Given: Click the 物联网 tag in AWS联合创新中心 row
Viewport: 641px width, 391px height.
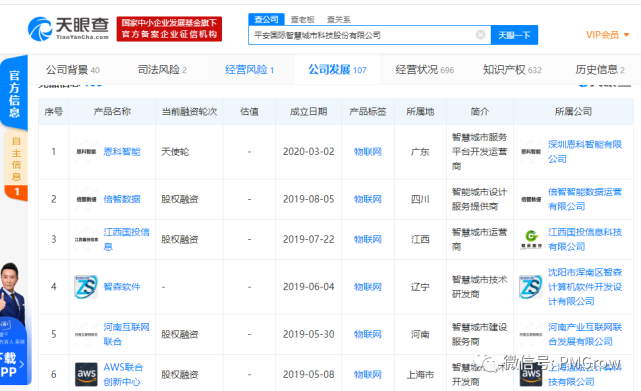Looking at the screenshot, I should click(x=368, y=374).
